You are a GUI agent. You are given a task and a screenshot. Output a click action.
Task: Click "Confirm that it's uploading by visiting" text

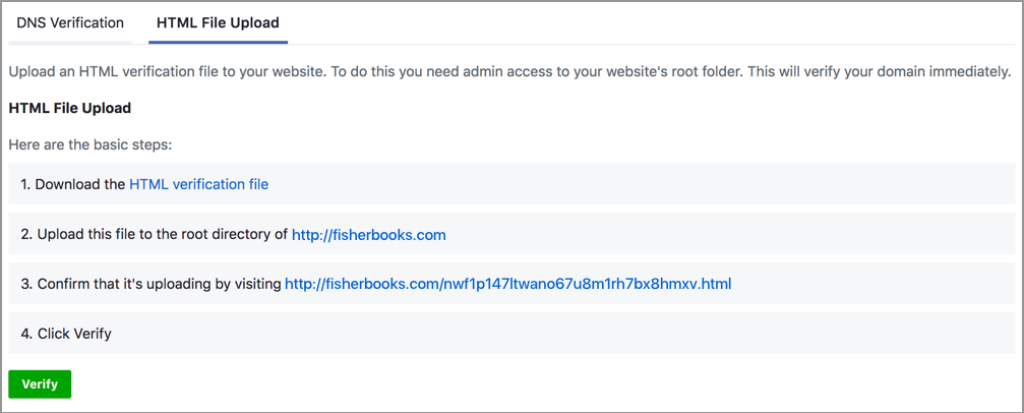152,284
